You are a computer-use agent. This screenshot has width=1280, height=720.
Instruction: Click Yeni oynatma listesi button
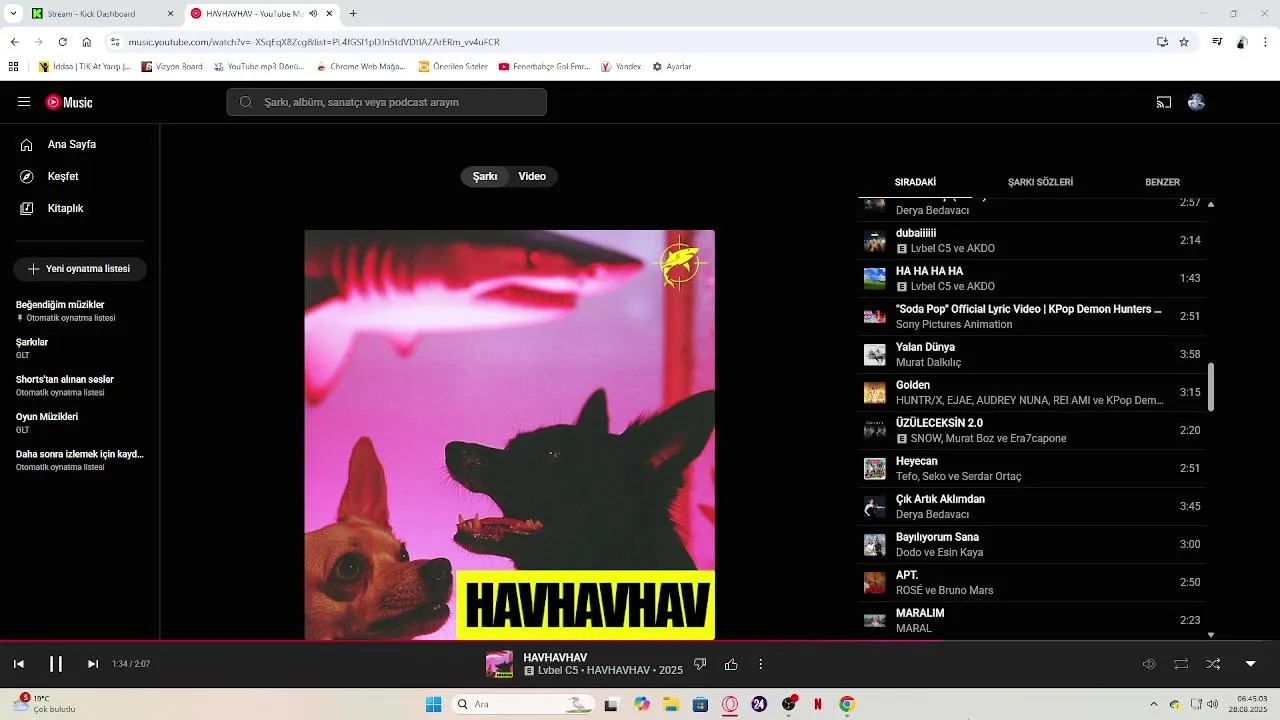click(80, 269)
